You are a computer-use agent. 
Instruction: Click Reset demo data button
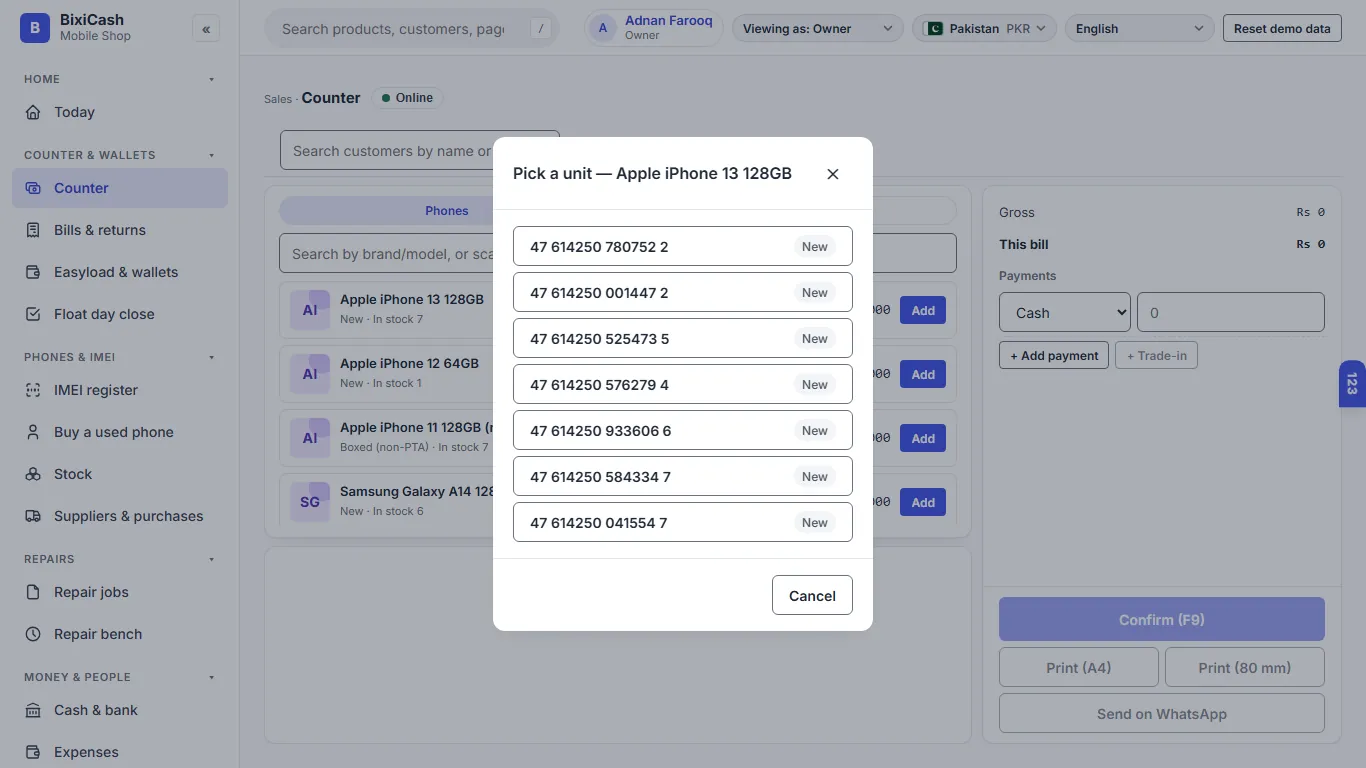[x=1282, y=29]
